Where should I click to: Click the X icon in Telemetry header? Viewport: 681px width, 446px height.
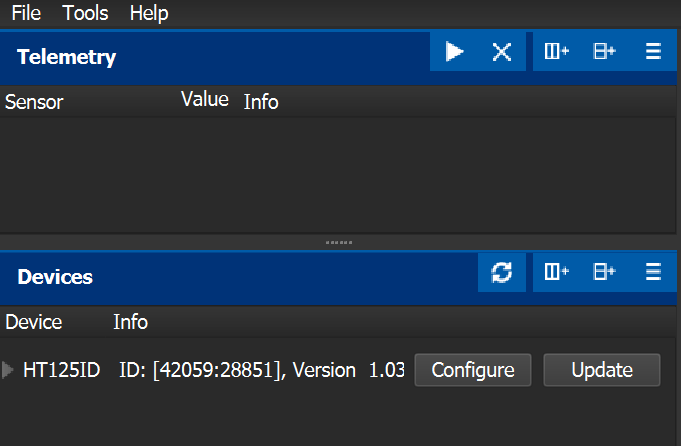click(x=502, y=52)
